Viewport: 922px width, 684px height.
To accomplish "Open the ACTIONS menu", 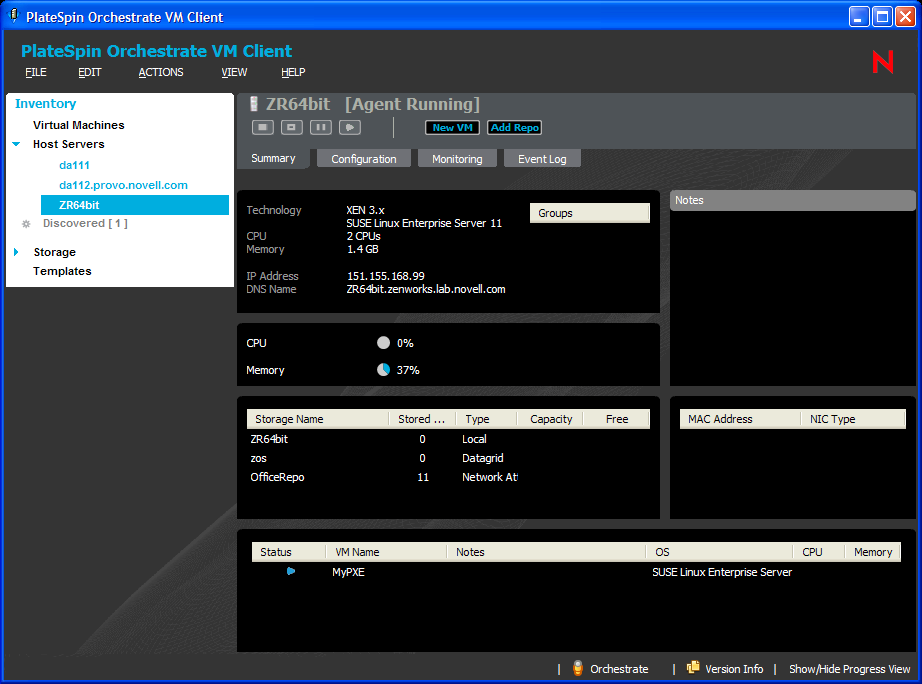I will (x=161, y=72).
